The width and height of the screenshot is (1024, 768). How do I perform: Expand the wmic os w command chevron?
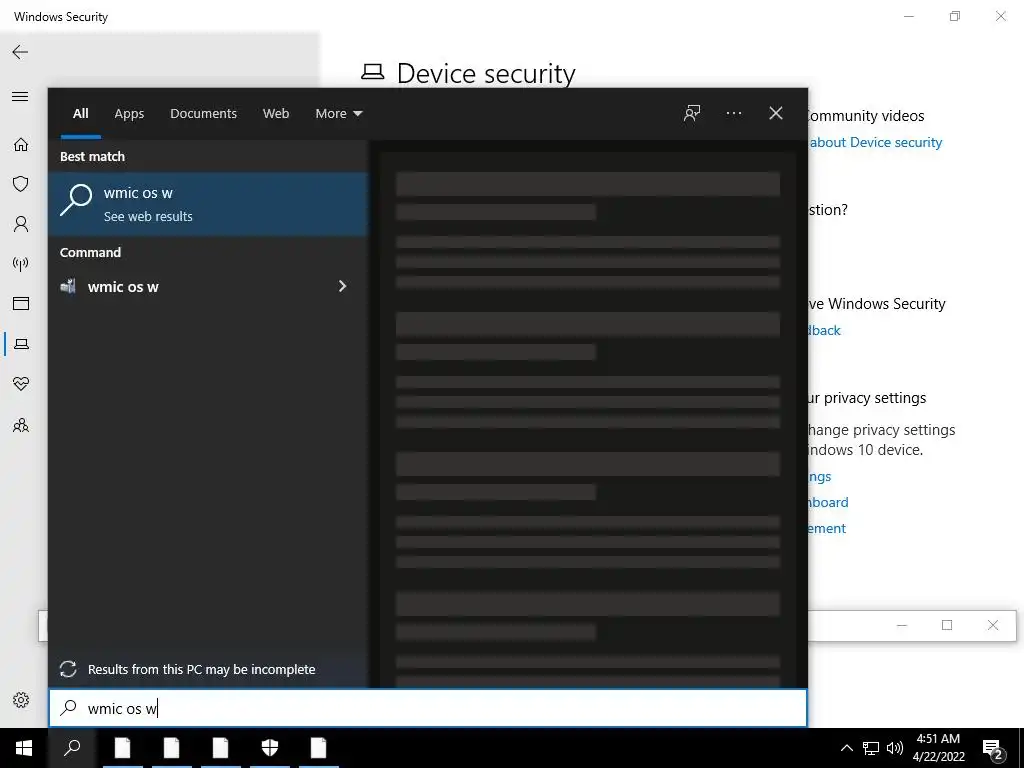[x=342, y=287]
